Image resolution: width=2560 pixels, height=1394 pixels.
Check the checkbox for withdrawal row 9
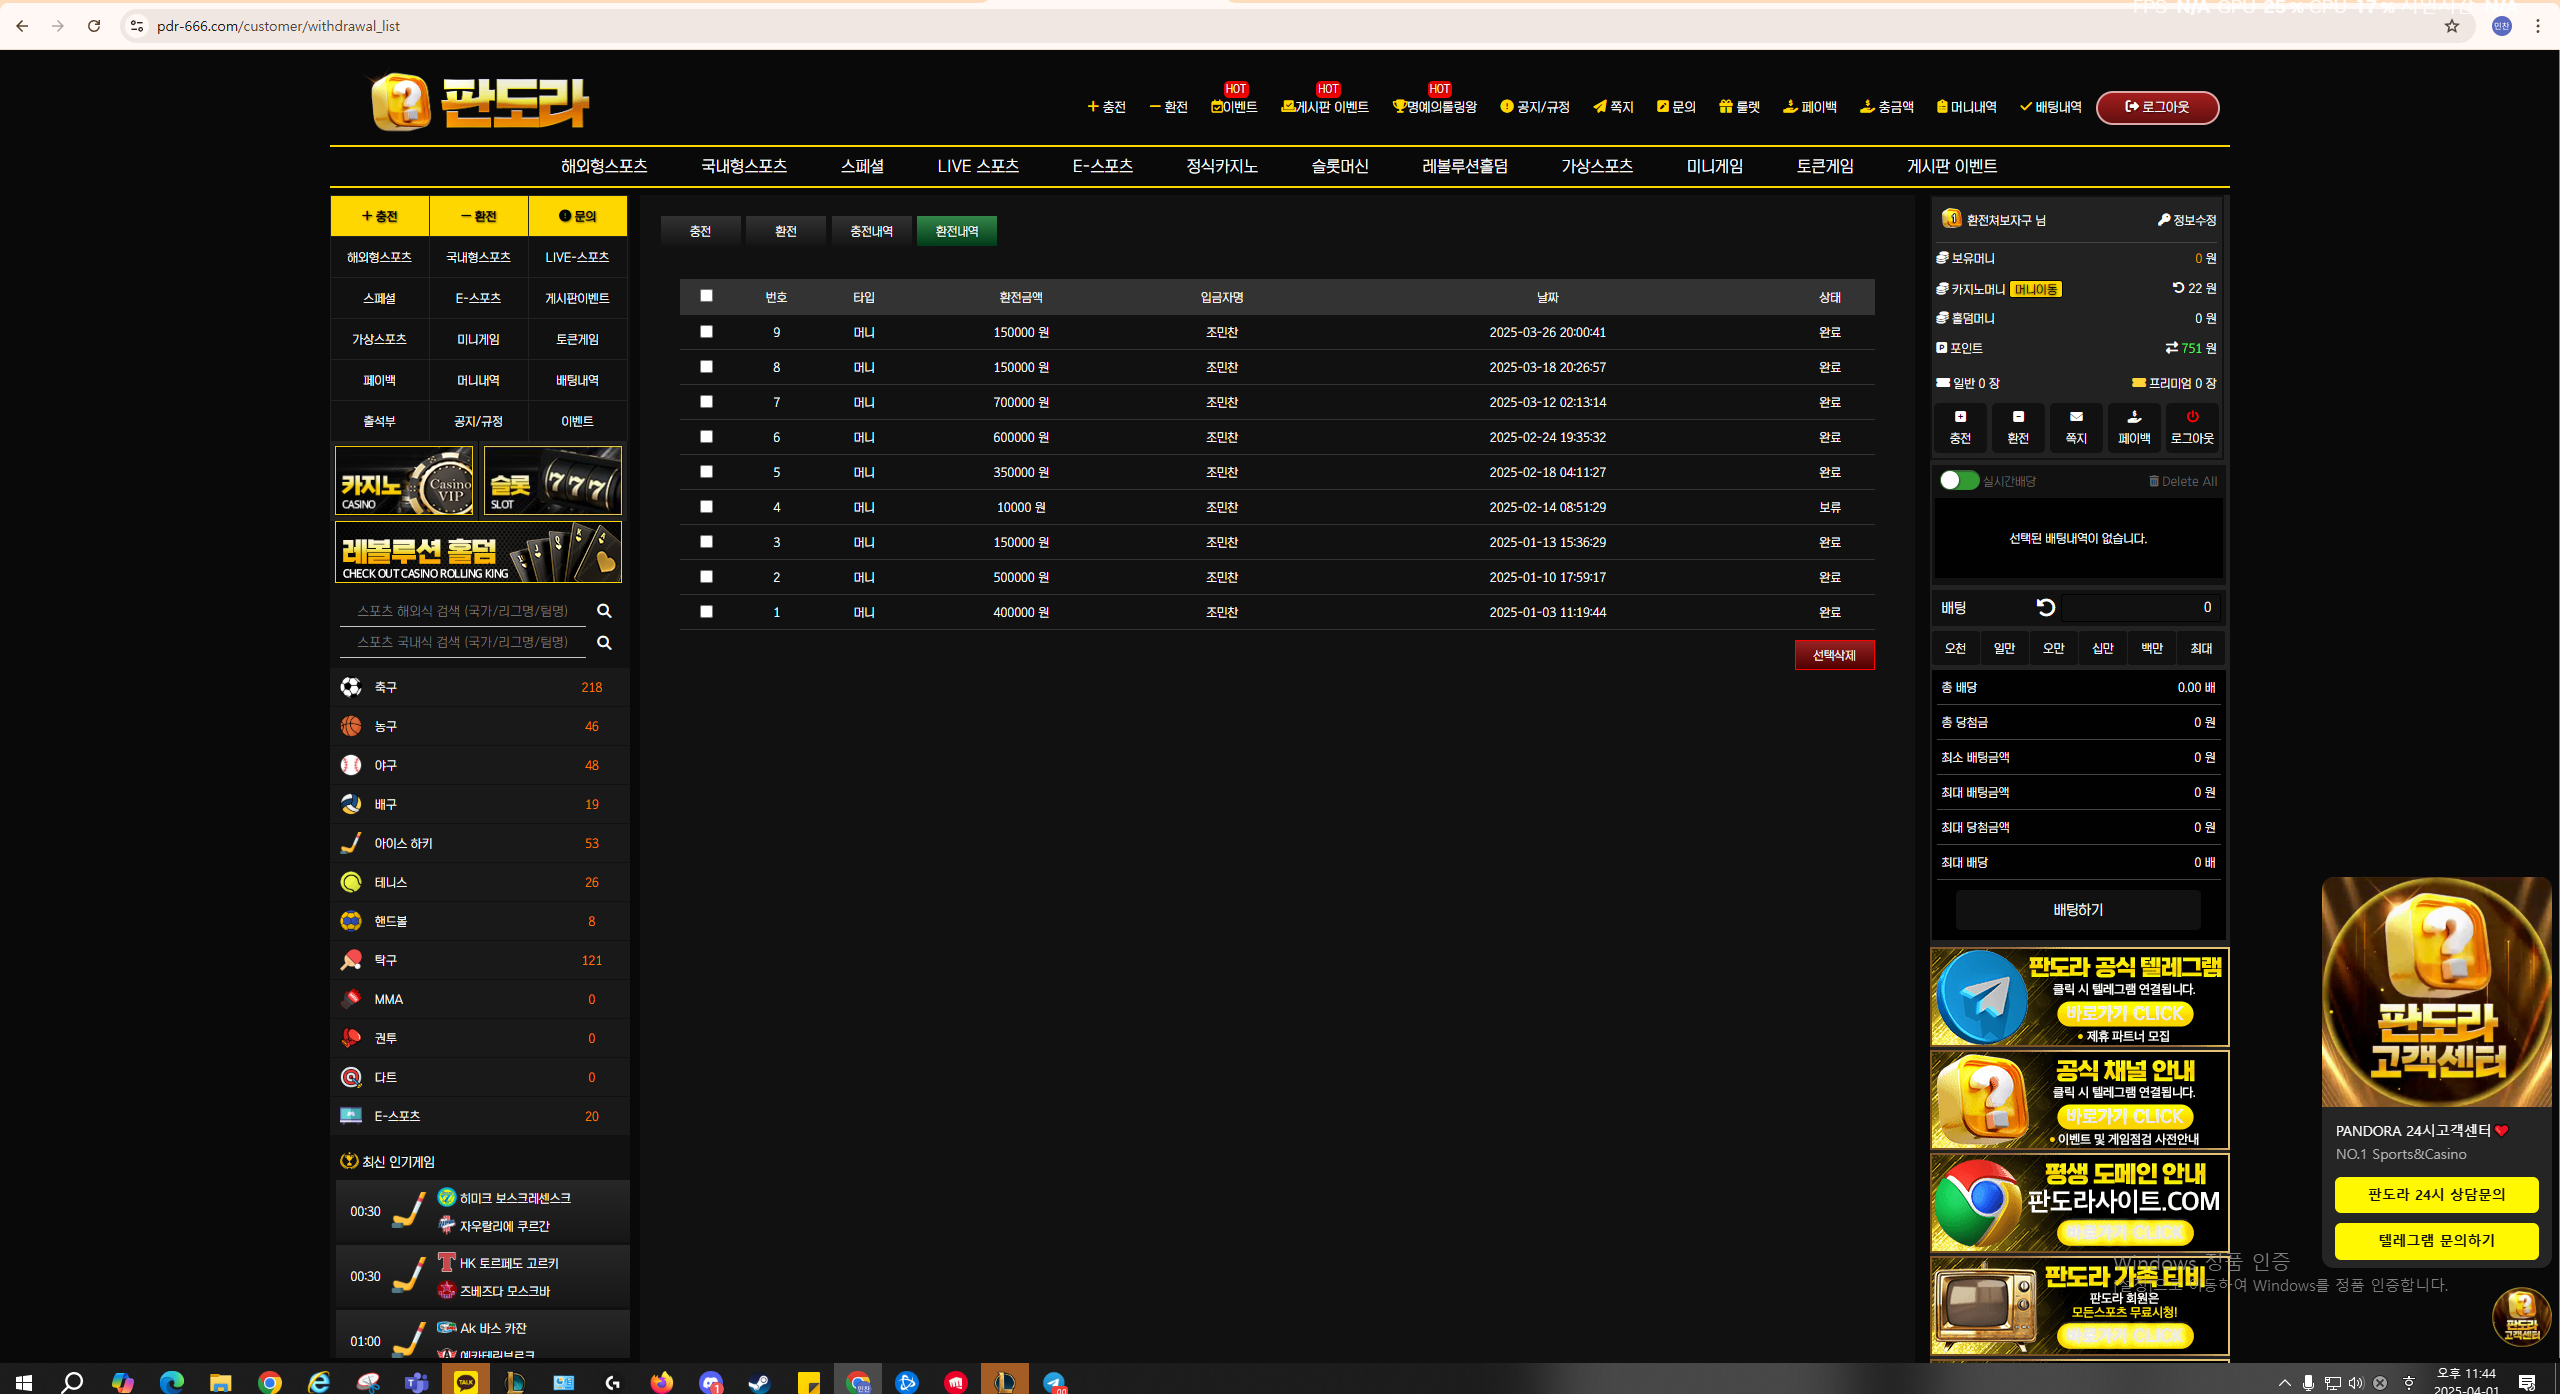click(x=706, y=332)
